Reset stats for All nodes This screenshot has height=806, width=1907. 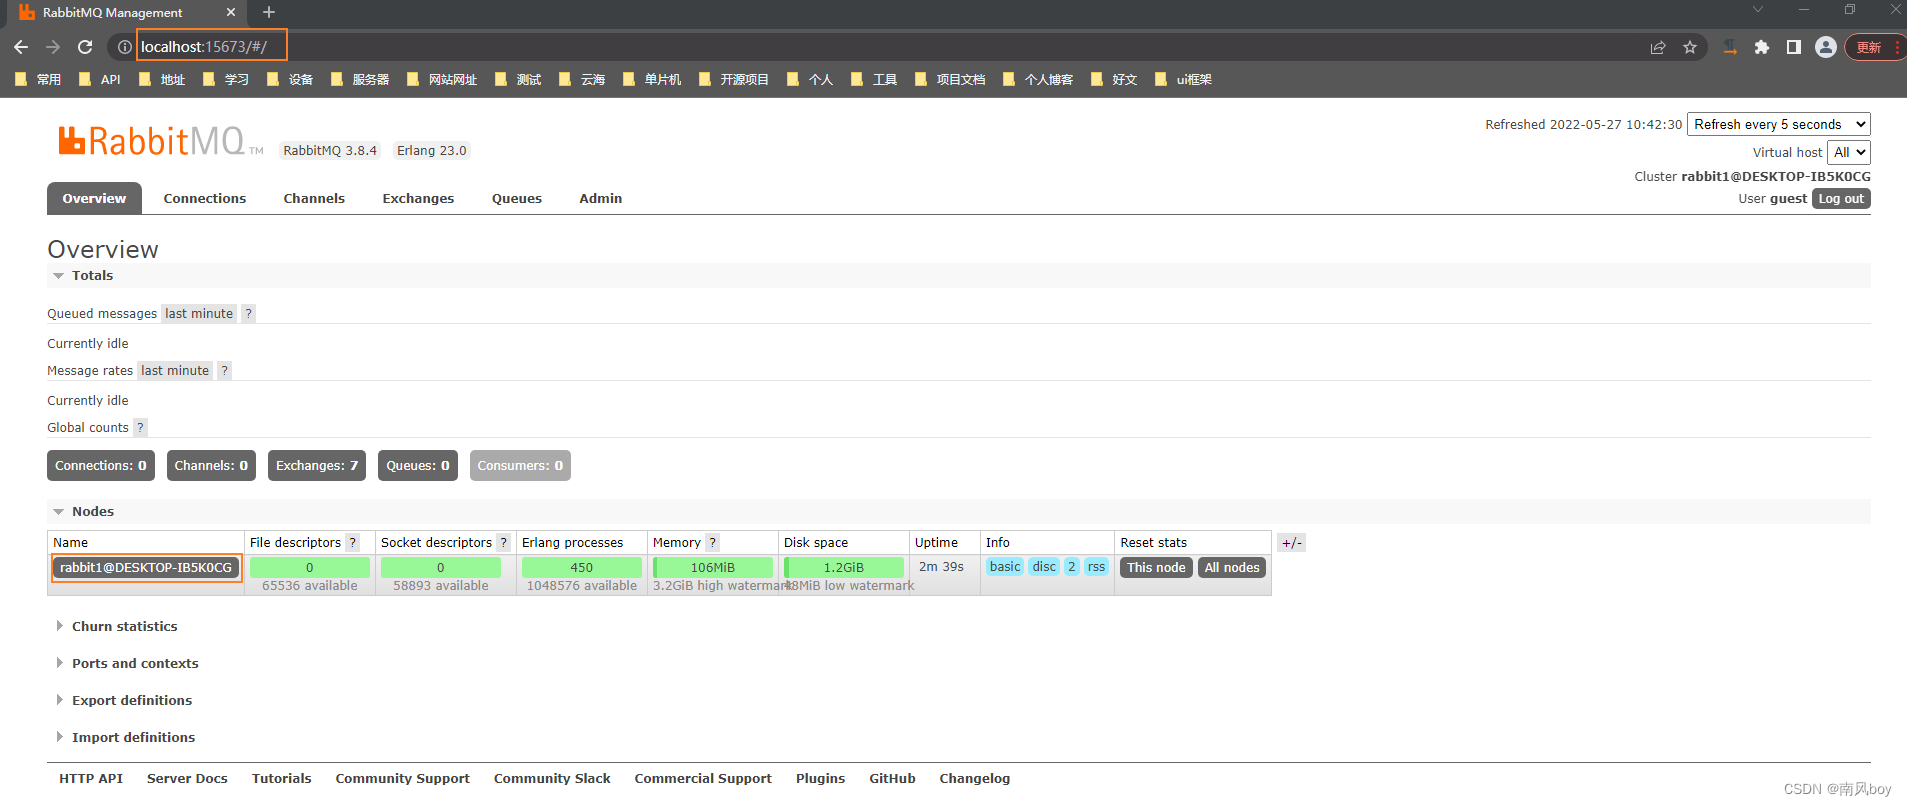1232,568
